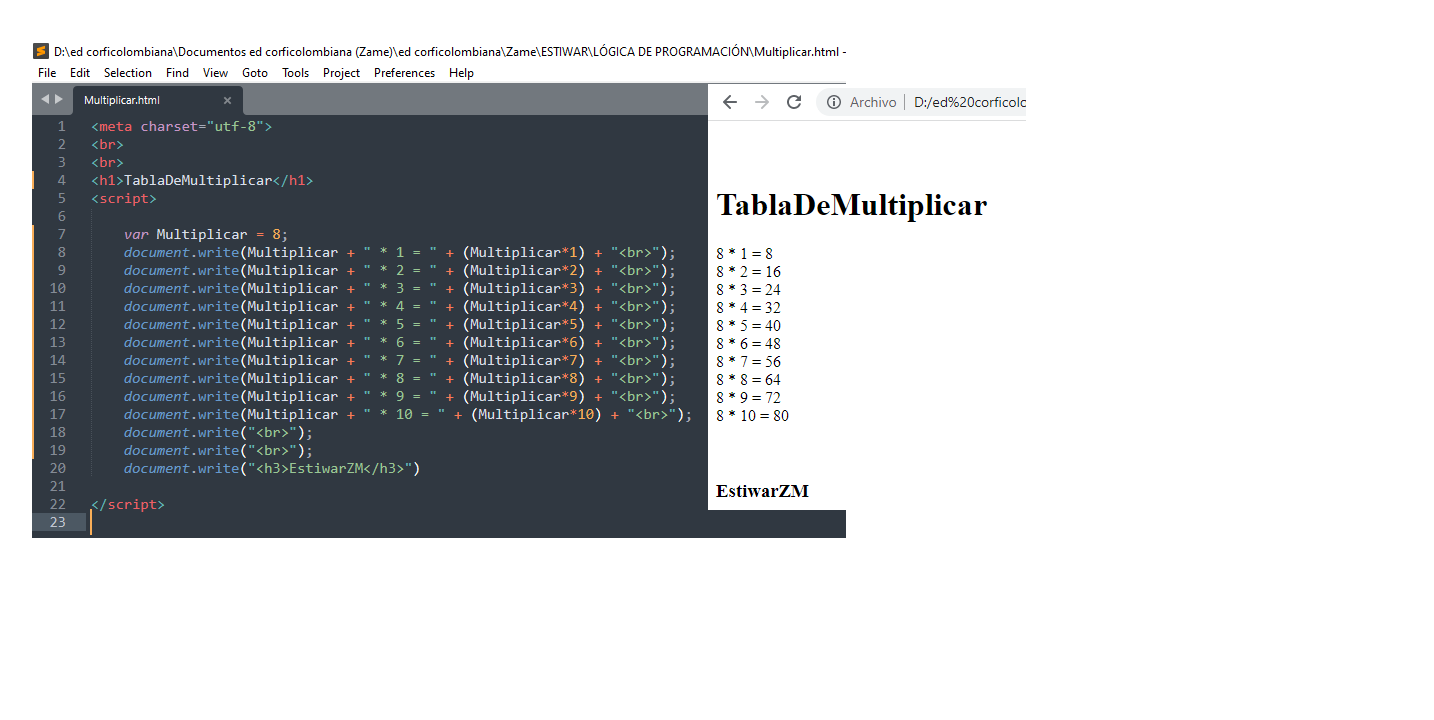Reload the browser page
Viewport: 1434px width, 720px height.
click(794, 102)
